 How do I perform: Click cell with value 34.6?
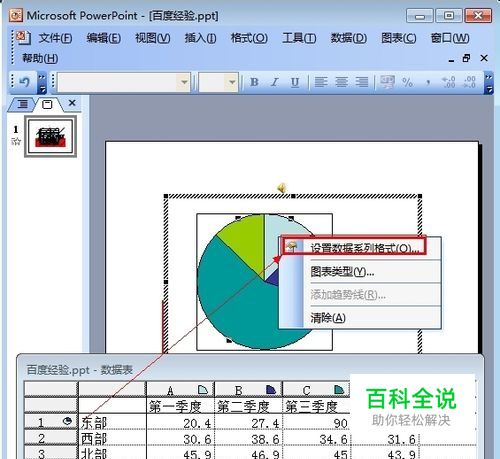[316, 438]
